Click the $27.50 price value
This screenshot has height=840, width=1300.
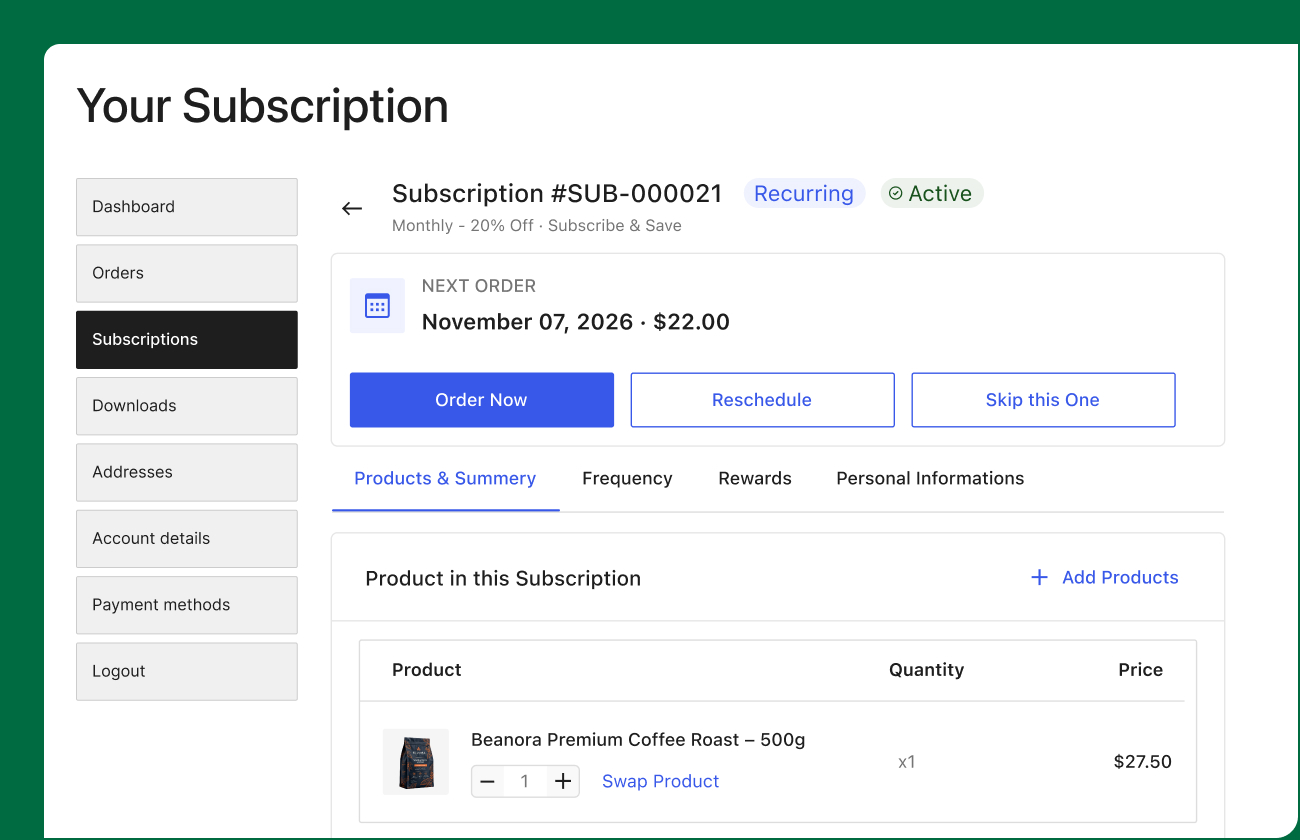coord(1143,762)
